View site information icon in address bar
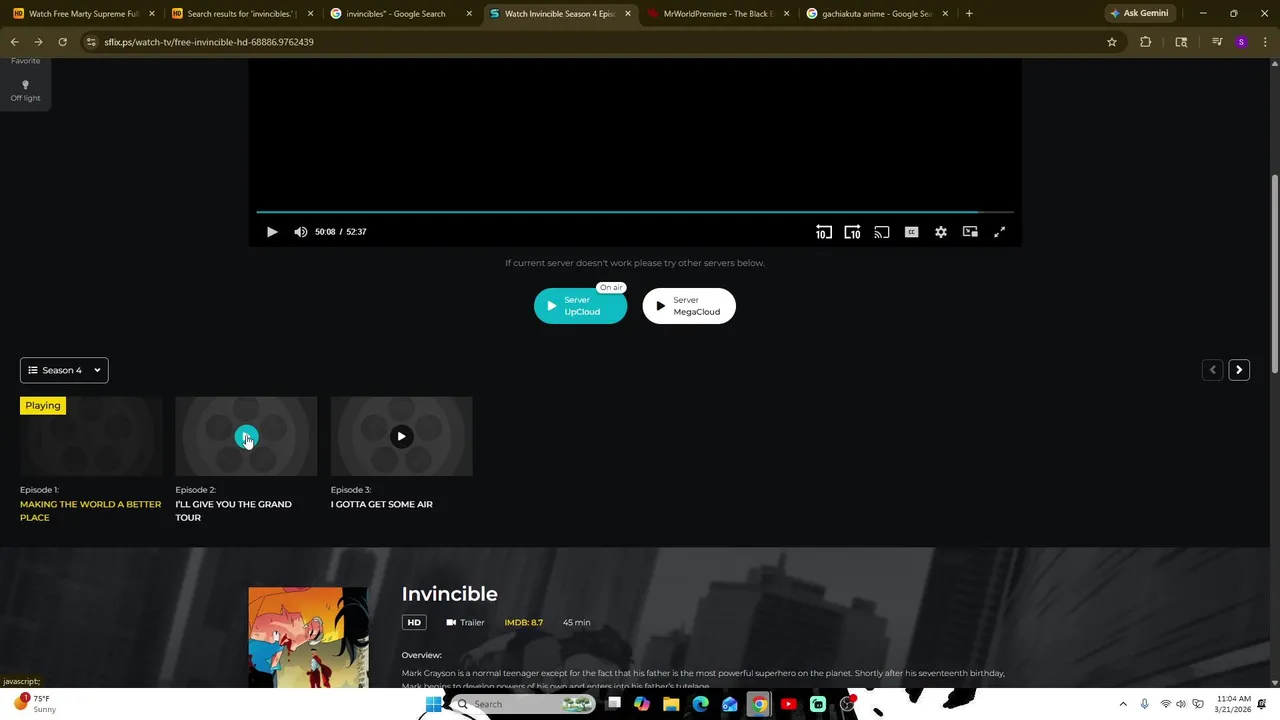The width and height of the screenshot is (1280, 720). click(x=91, y=42)
